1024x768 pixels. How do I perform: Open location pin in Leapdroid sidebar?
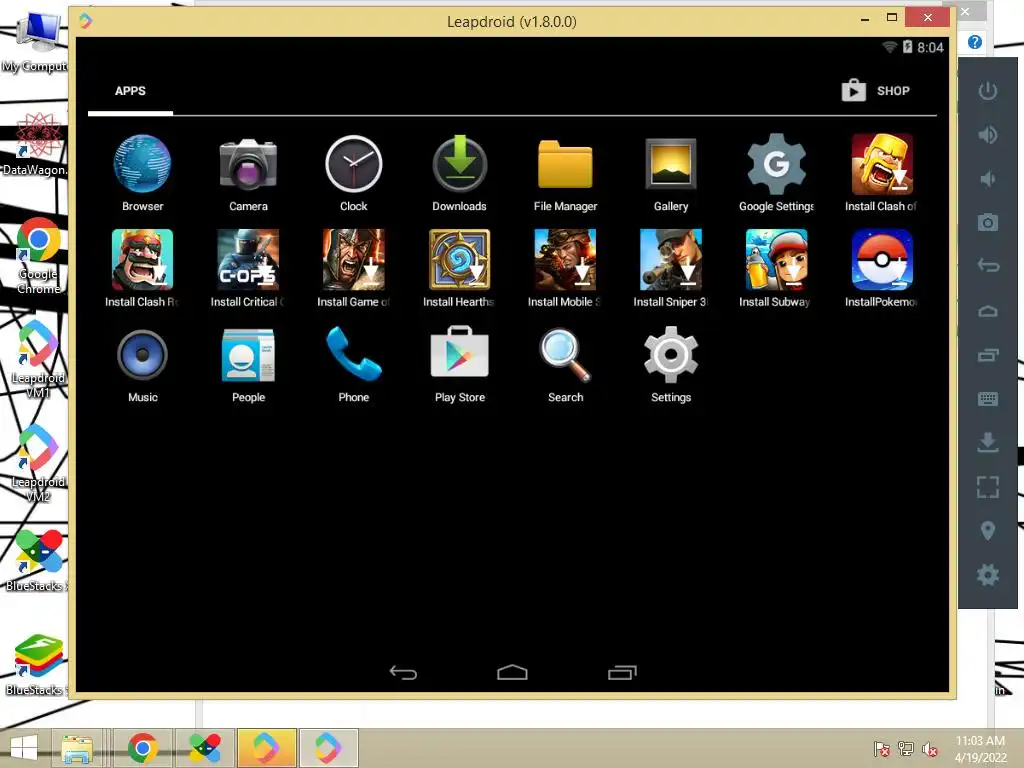pos(987,531)
